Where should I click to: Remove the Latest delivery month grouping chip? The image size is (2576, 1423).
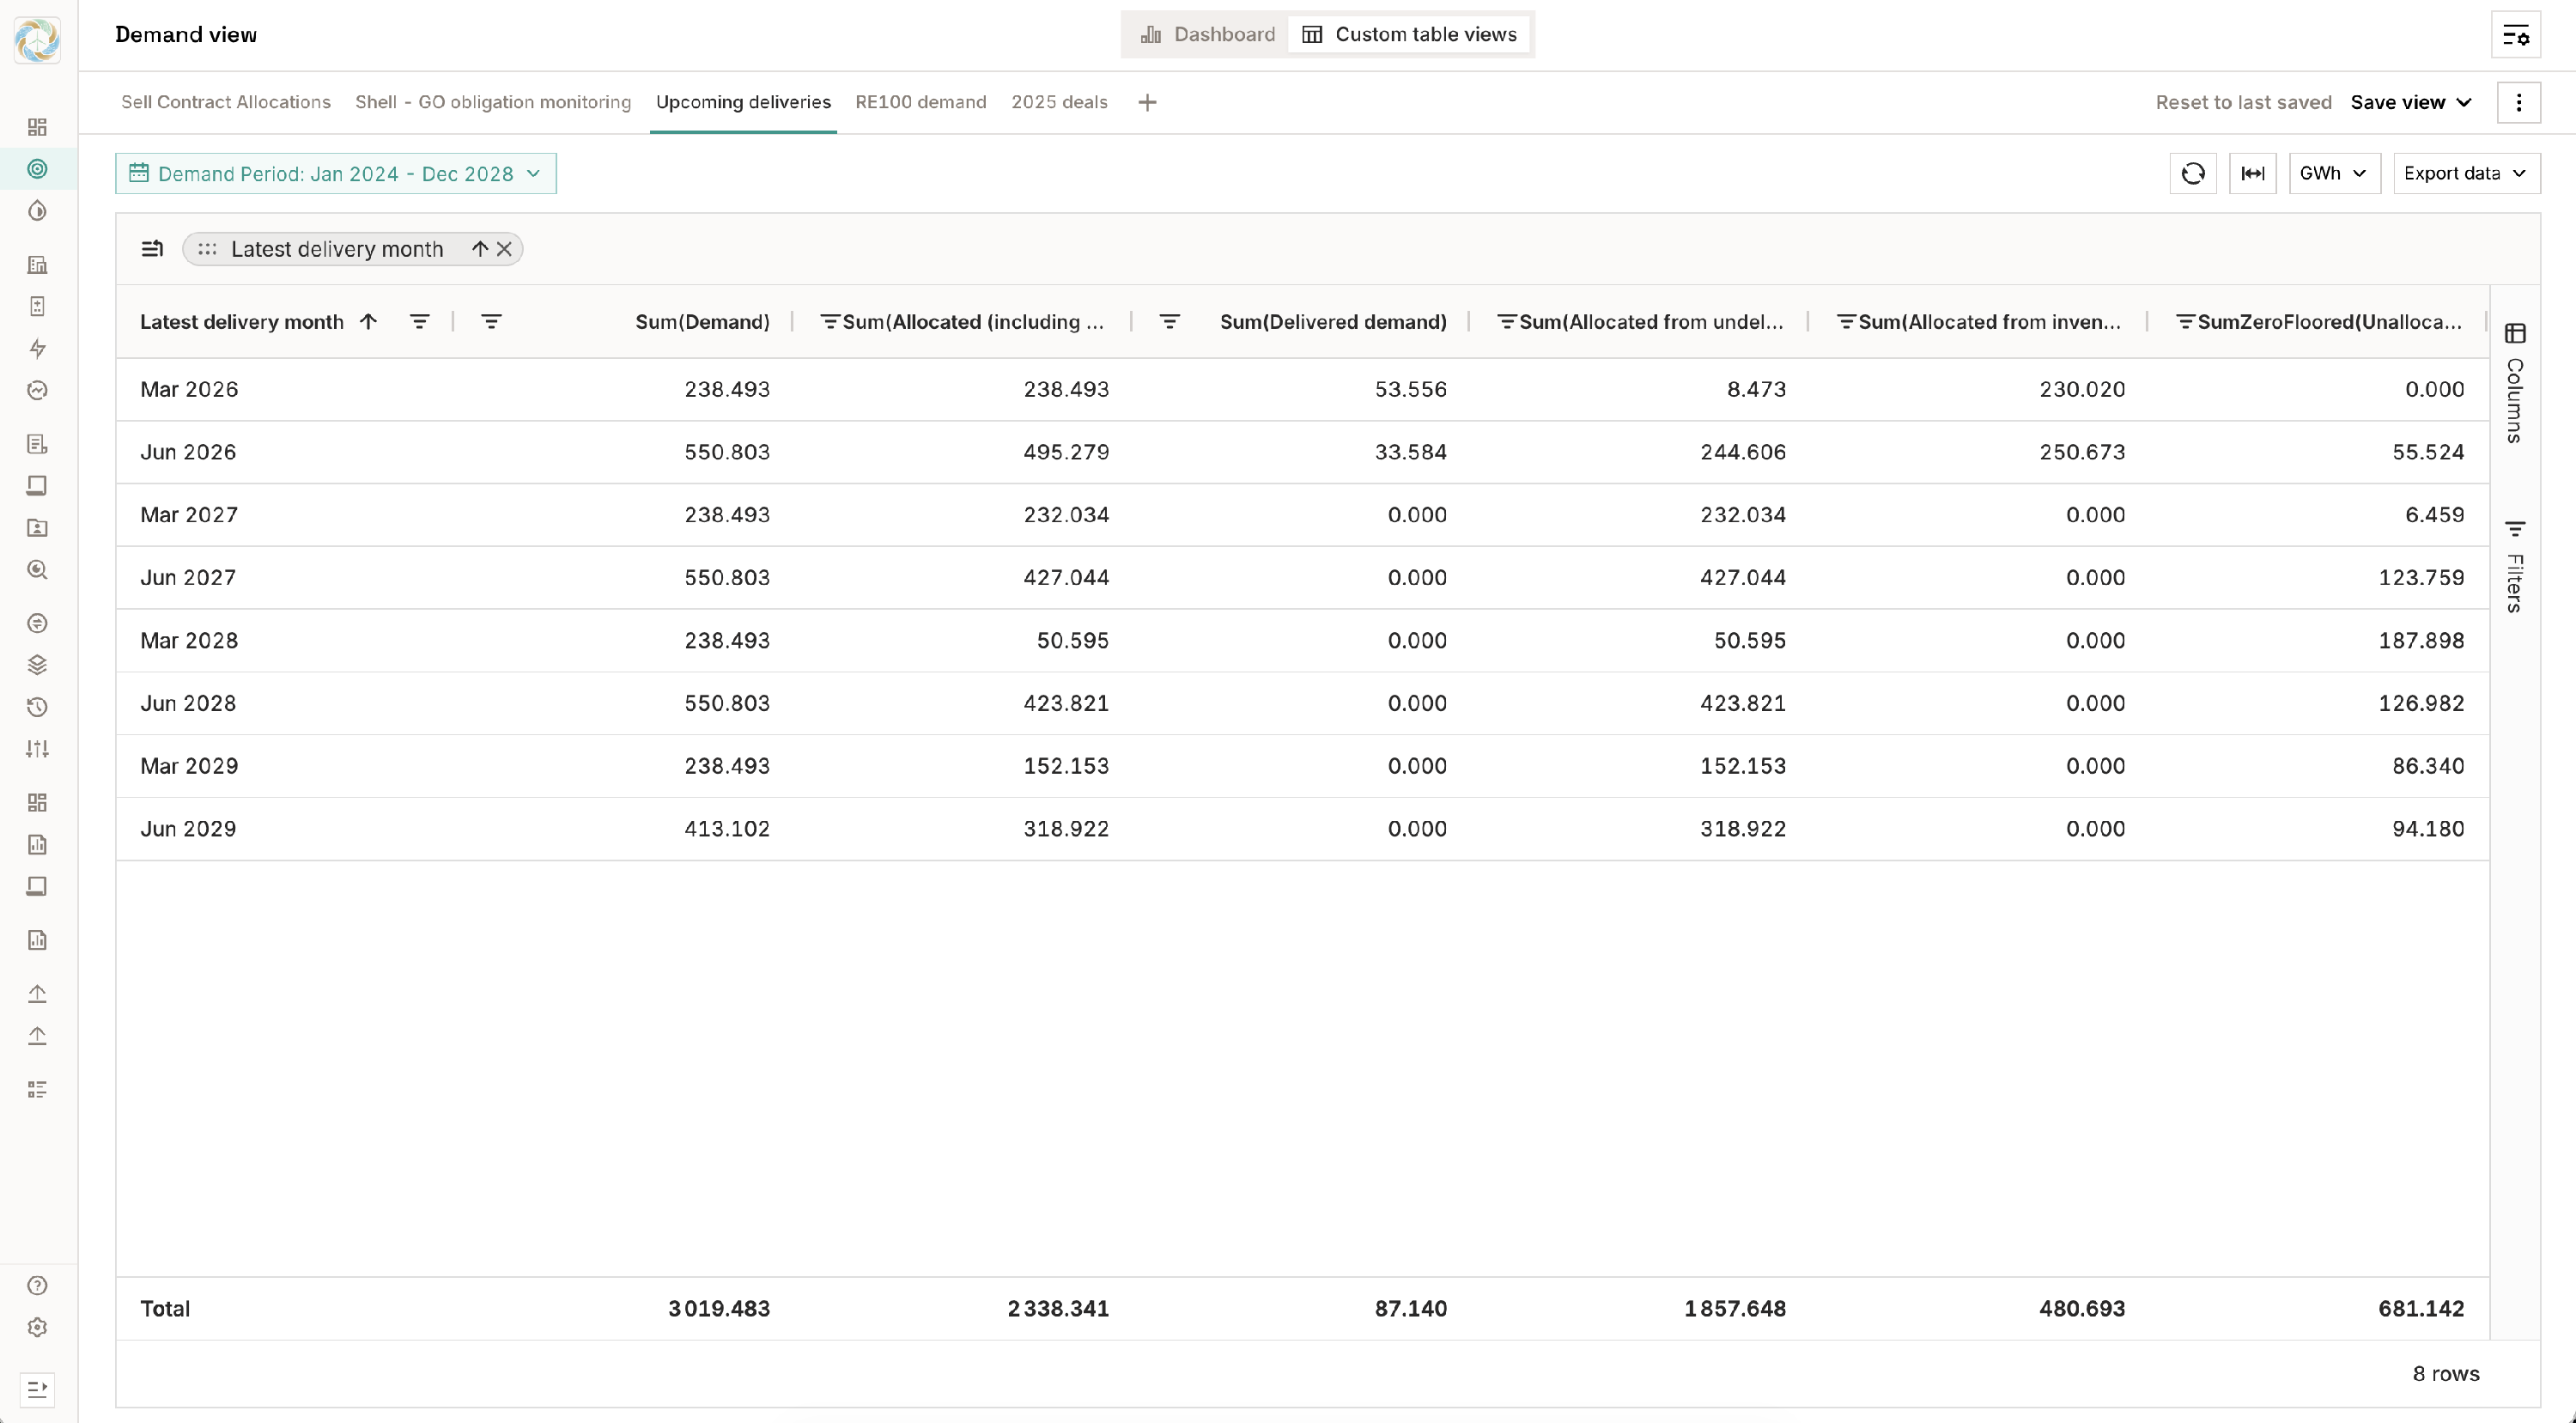[x=505, y=249]
